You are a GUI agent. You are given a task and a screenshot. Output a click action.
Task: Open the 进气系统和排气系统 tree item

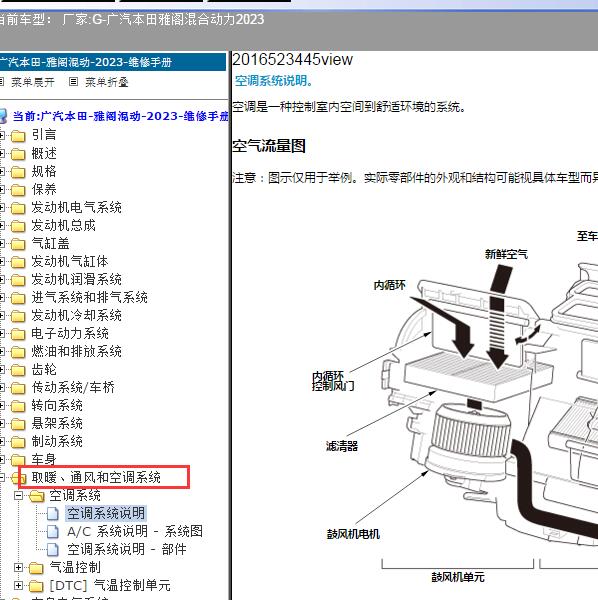90,297
